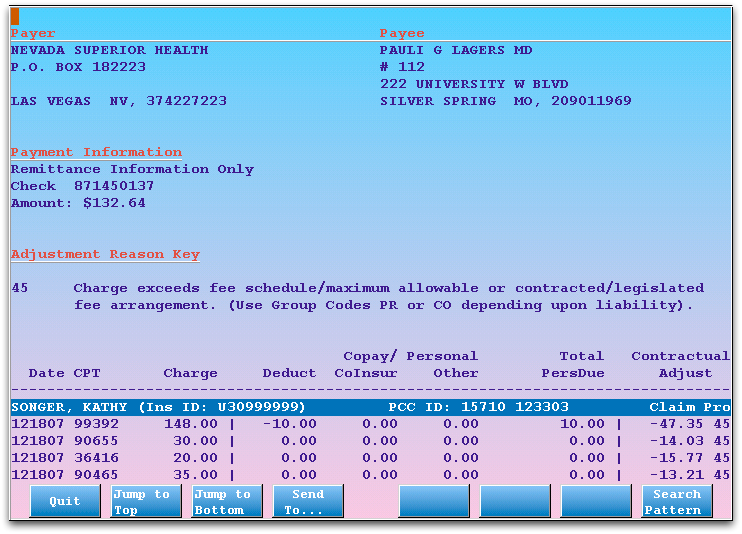Click contractual adjust value -13.21

tap(677, 475)
